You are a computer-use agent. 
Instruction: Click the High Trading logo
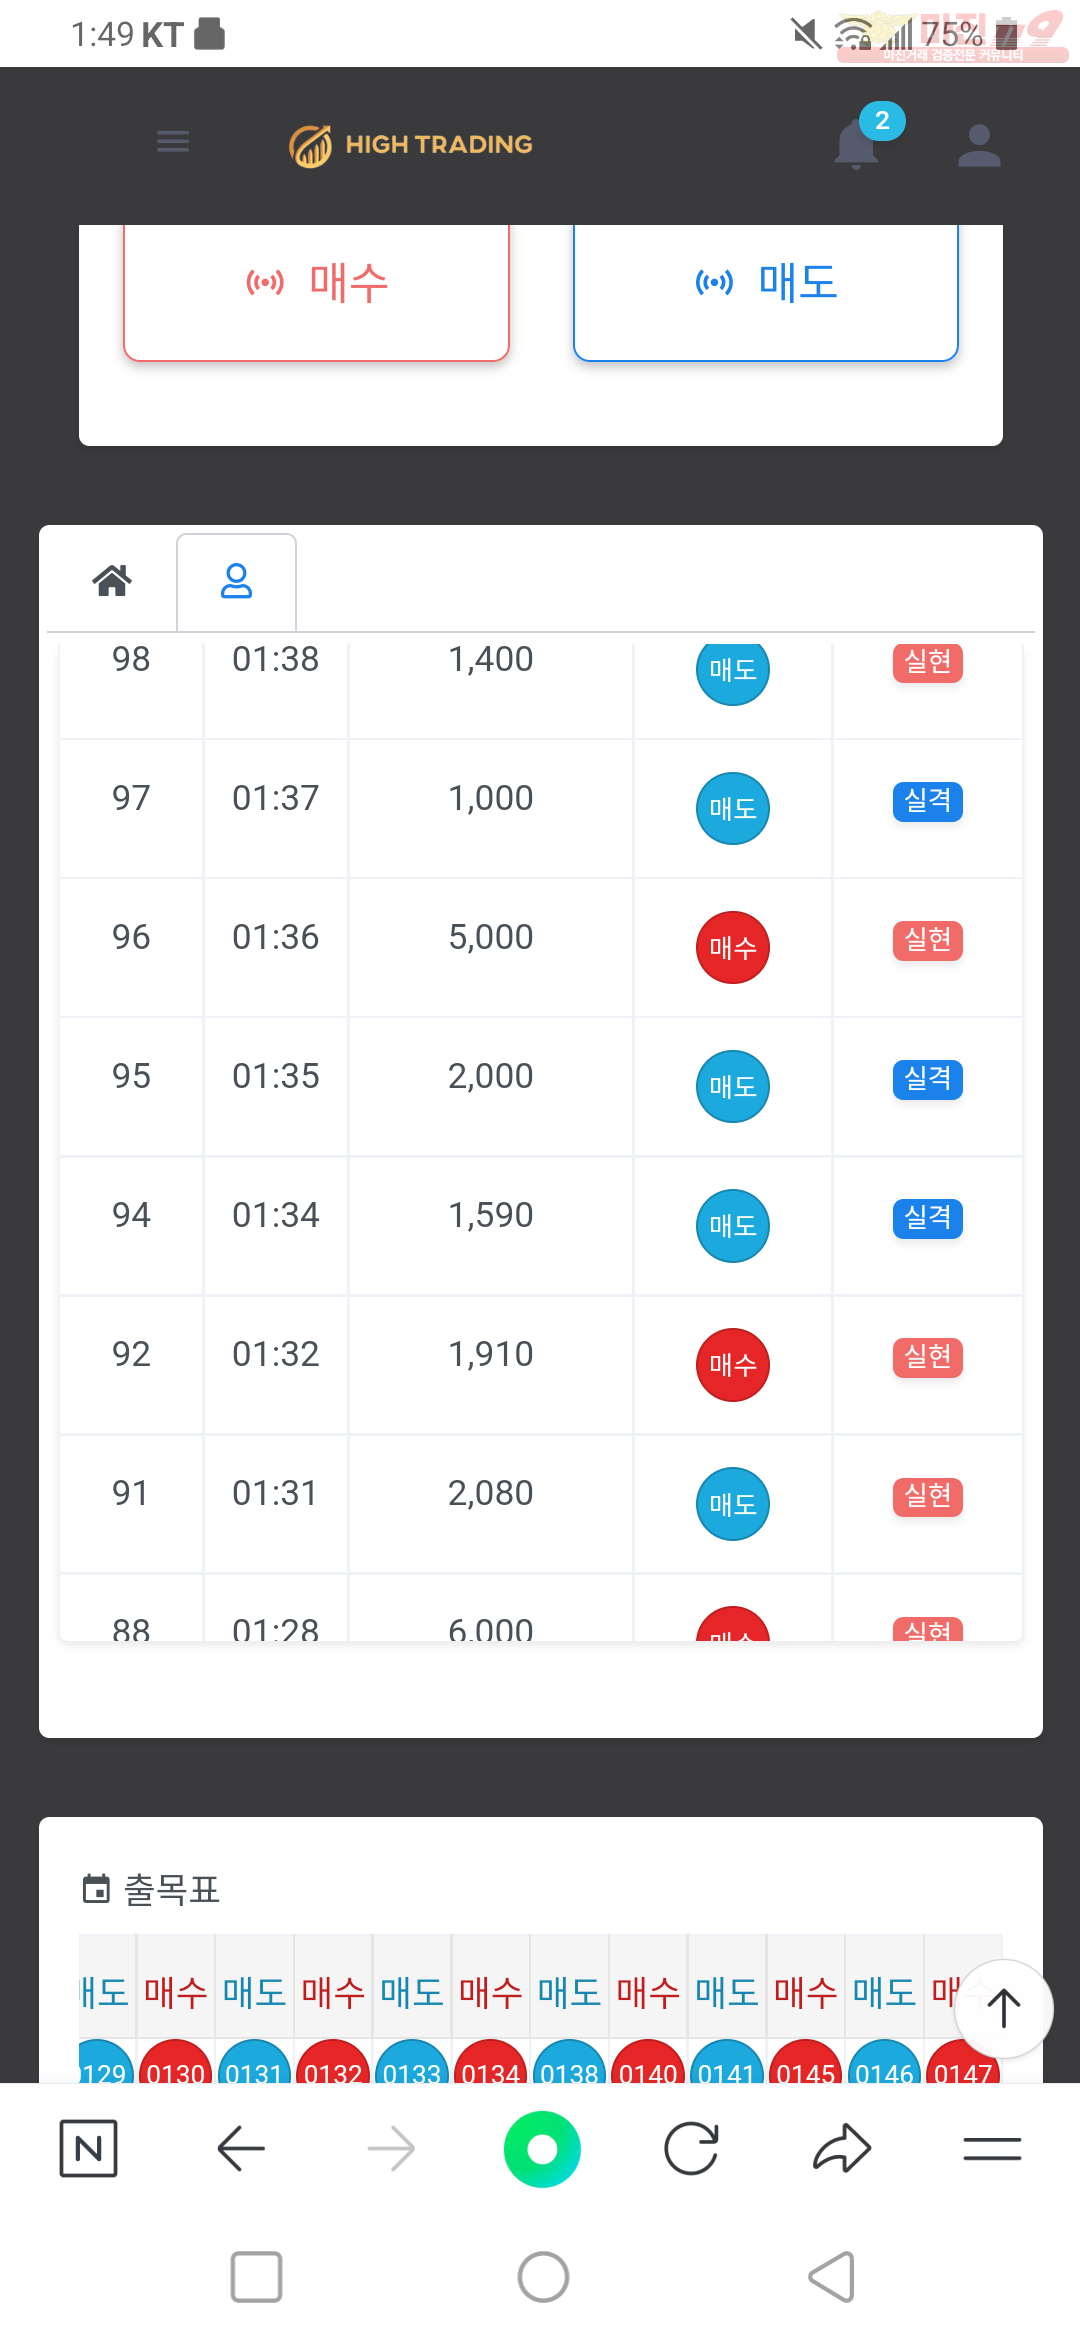(411, 146)
